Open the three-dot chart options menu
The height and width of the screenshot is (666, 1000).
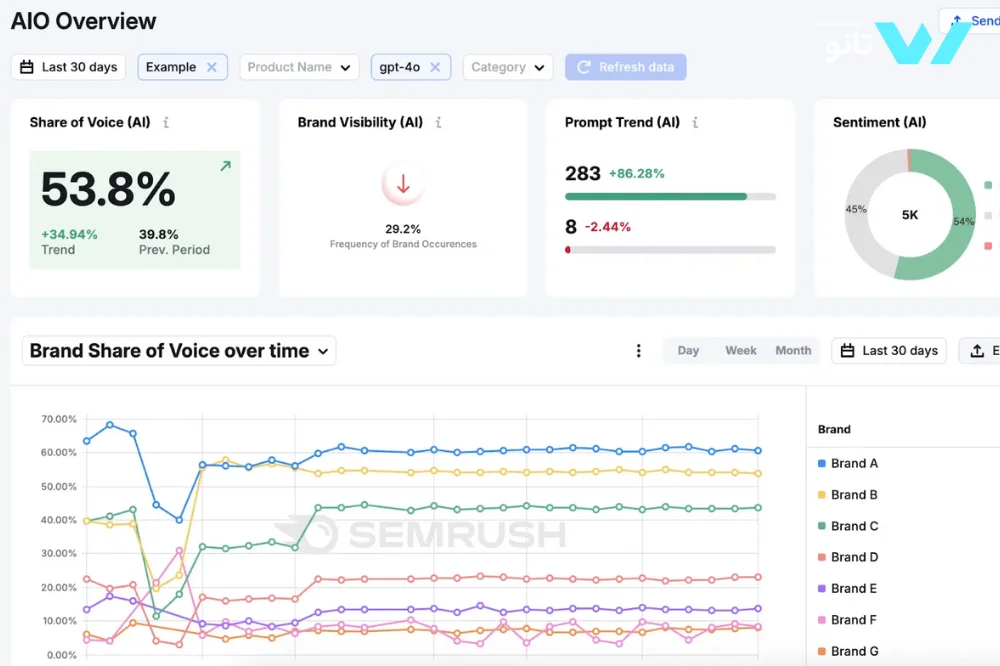tap(639, 351)
